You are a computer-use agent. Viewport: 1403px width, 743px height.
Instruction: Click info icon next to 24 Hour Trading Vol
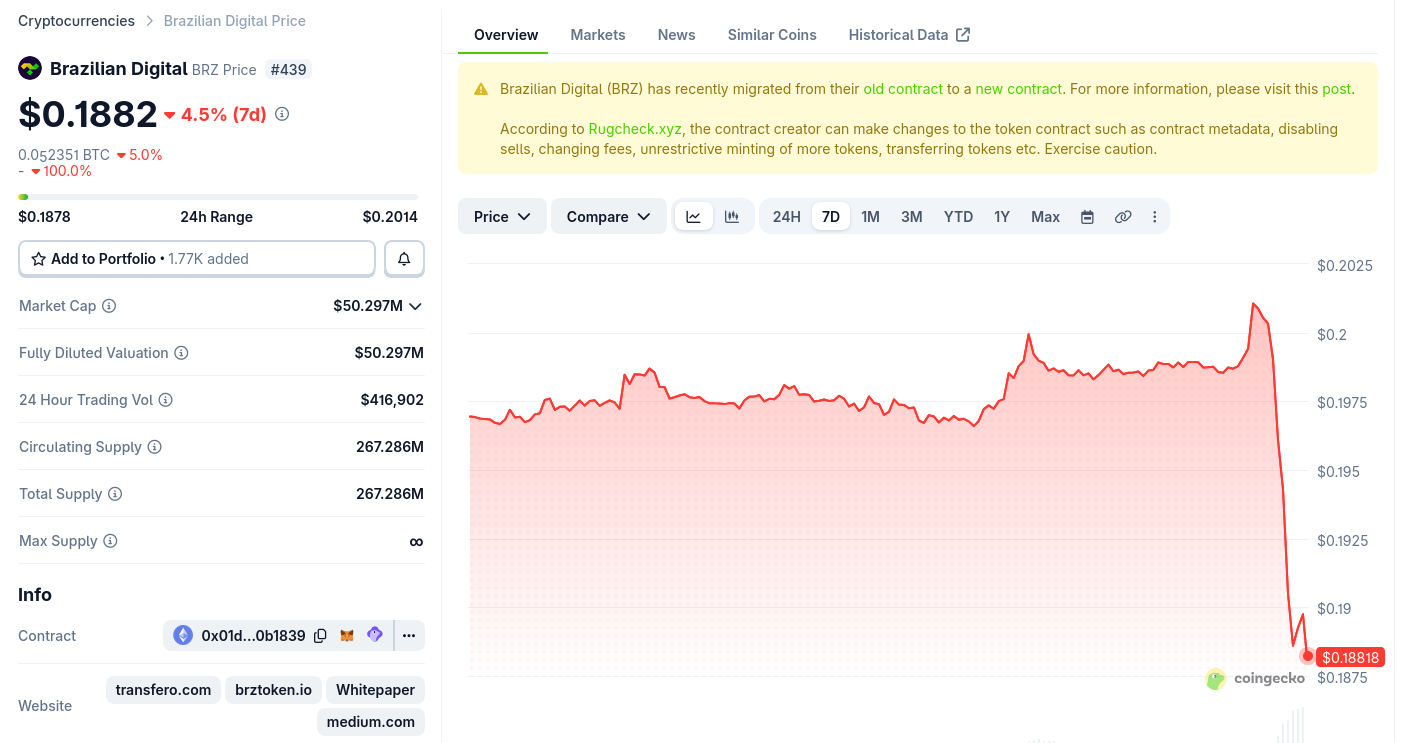coord(166,400)
